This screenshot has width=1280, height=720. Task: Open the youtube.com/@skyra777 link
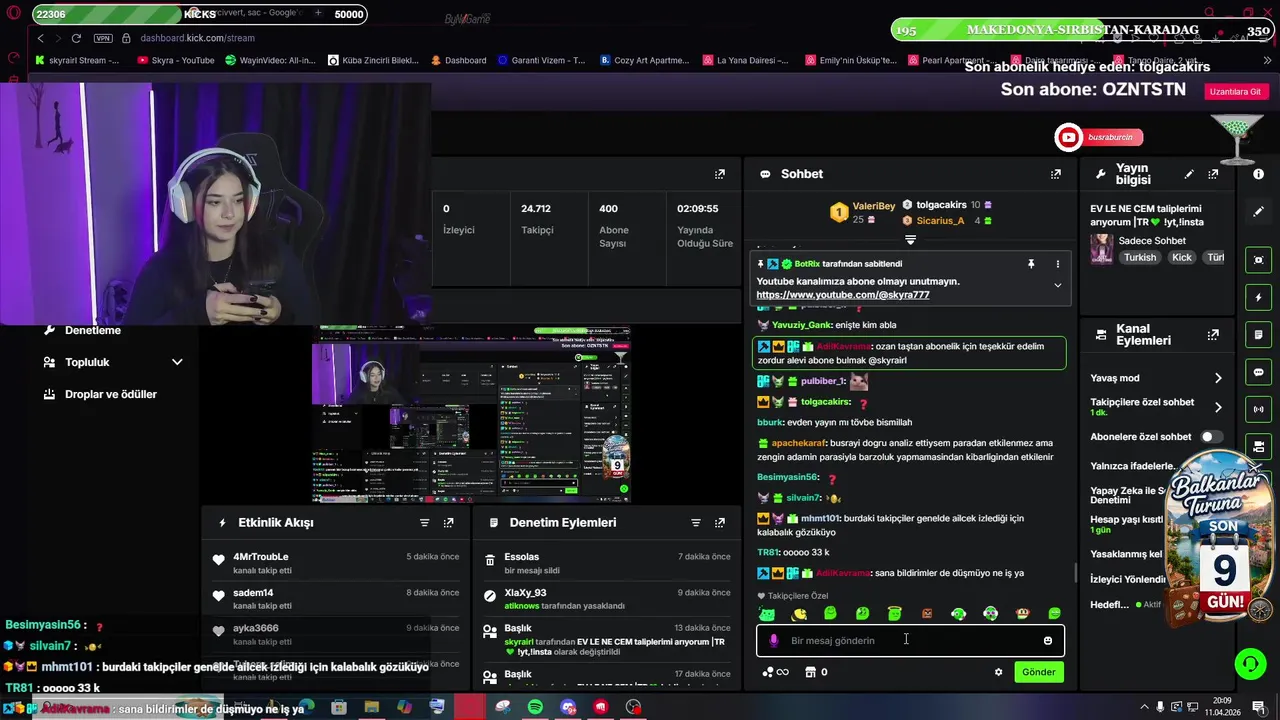(x=843, y=295)
